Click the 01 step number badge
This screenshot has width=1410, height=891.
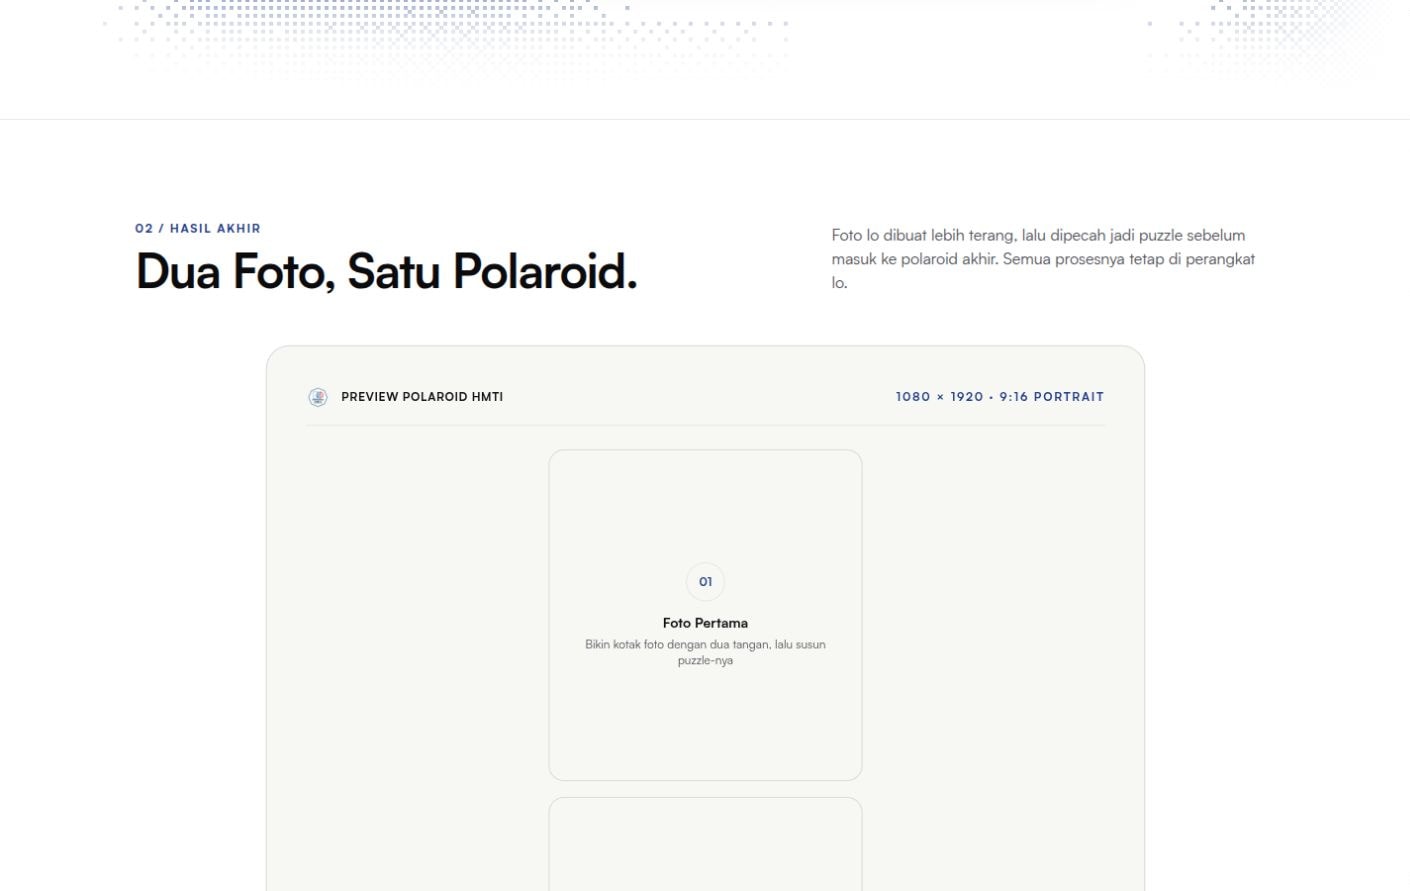(x=705, y=582)
